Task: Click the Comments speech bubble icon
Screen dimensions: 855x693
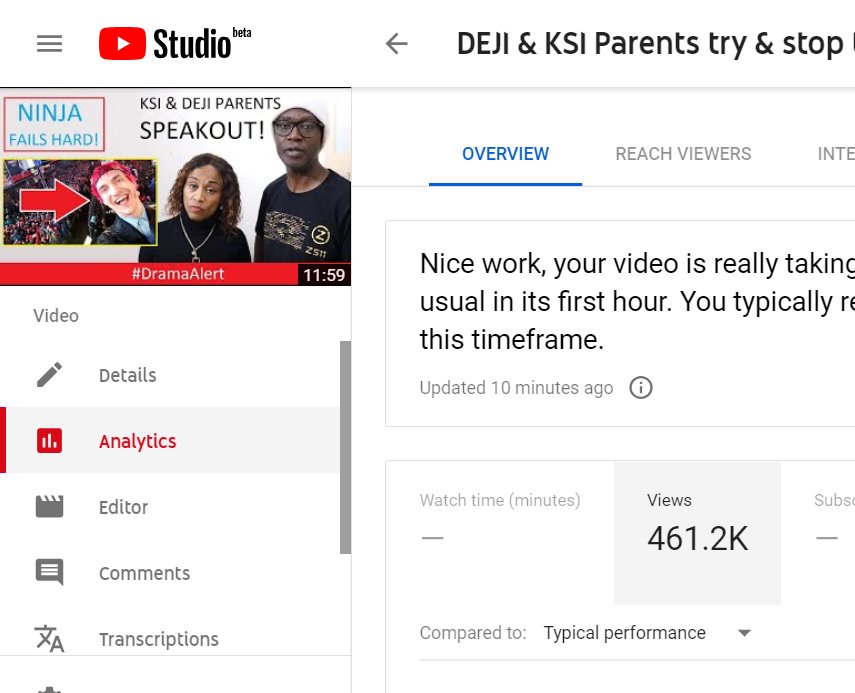Action: pos(49,573)
